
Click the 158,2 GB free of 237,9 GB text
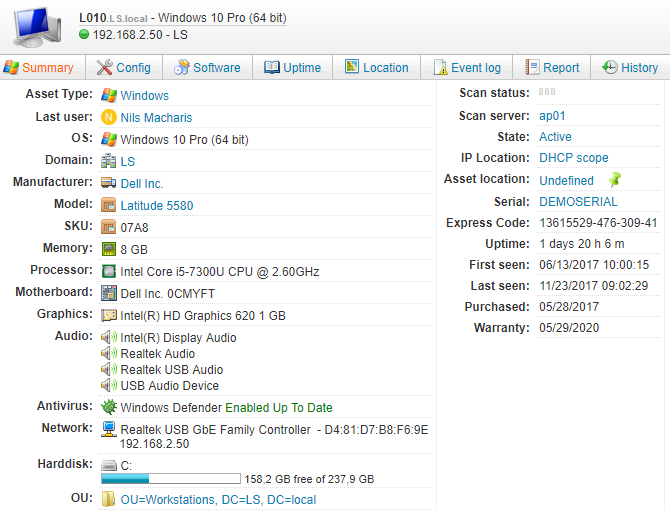click(x=309, y=479)
